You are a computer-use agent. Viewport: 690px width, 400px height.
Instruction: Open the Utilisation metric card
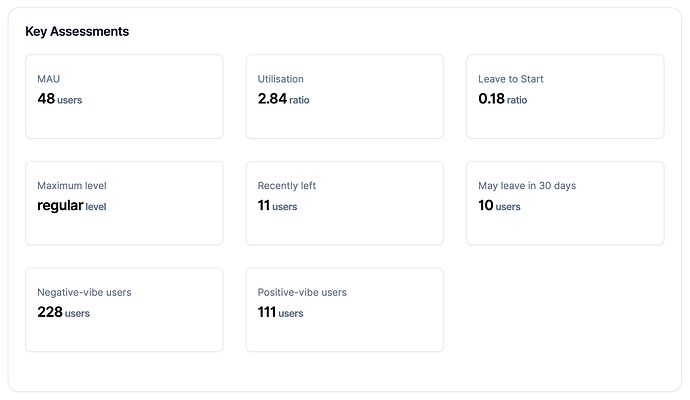[x=345, y=96]
